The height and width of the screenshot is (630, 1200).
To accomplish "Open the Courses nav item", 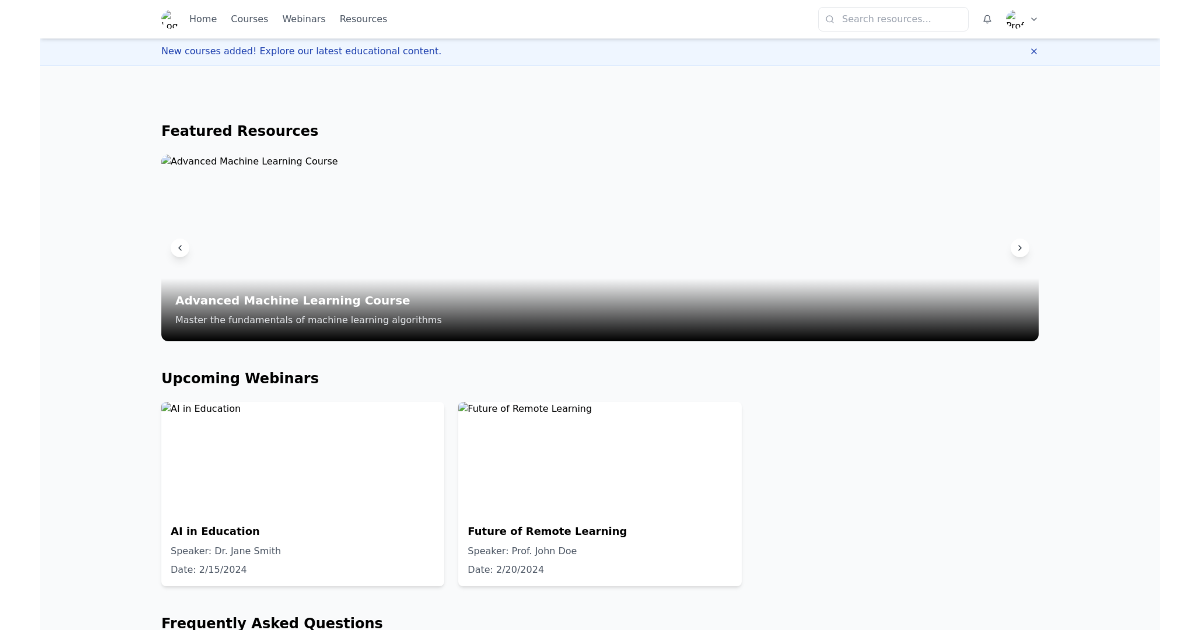I will (249, 19).
